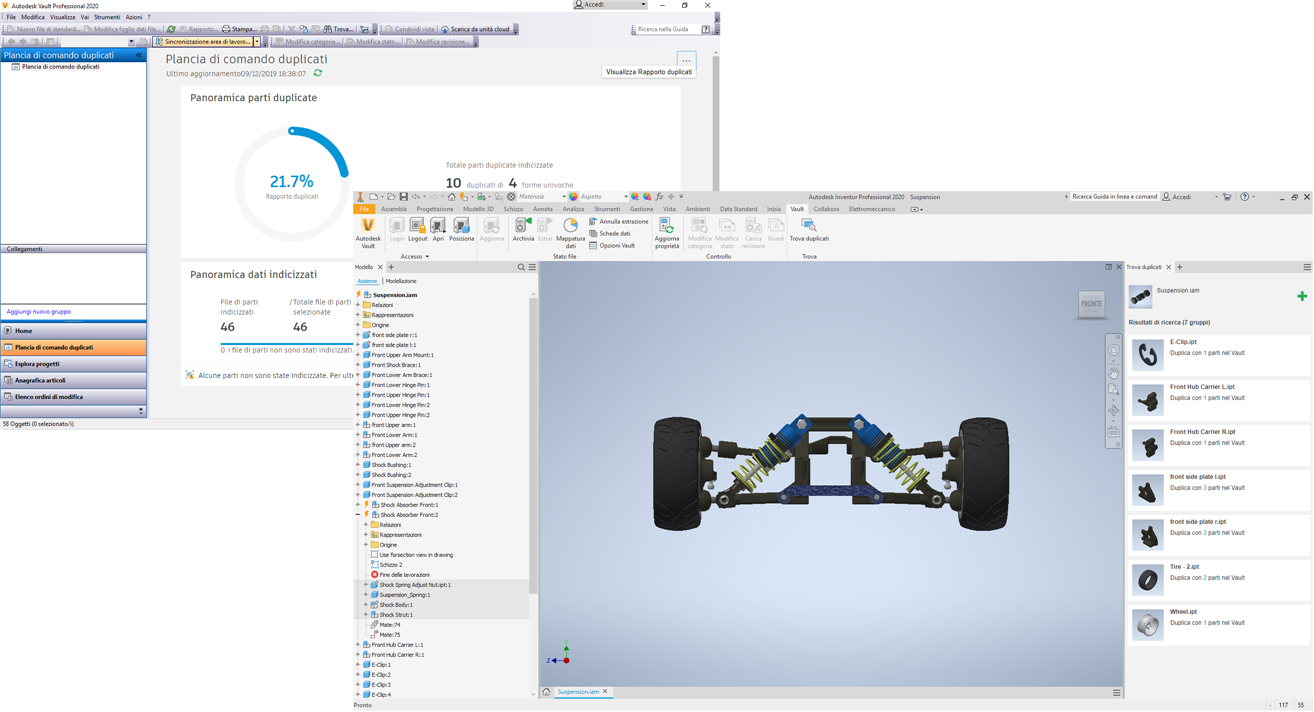Open Schede dati in the Vault ribbon
This screenshot has width=1314, height=712.
[610, 233]
